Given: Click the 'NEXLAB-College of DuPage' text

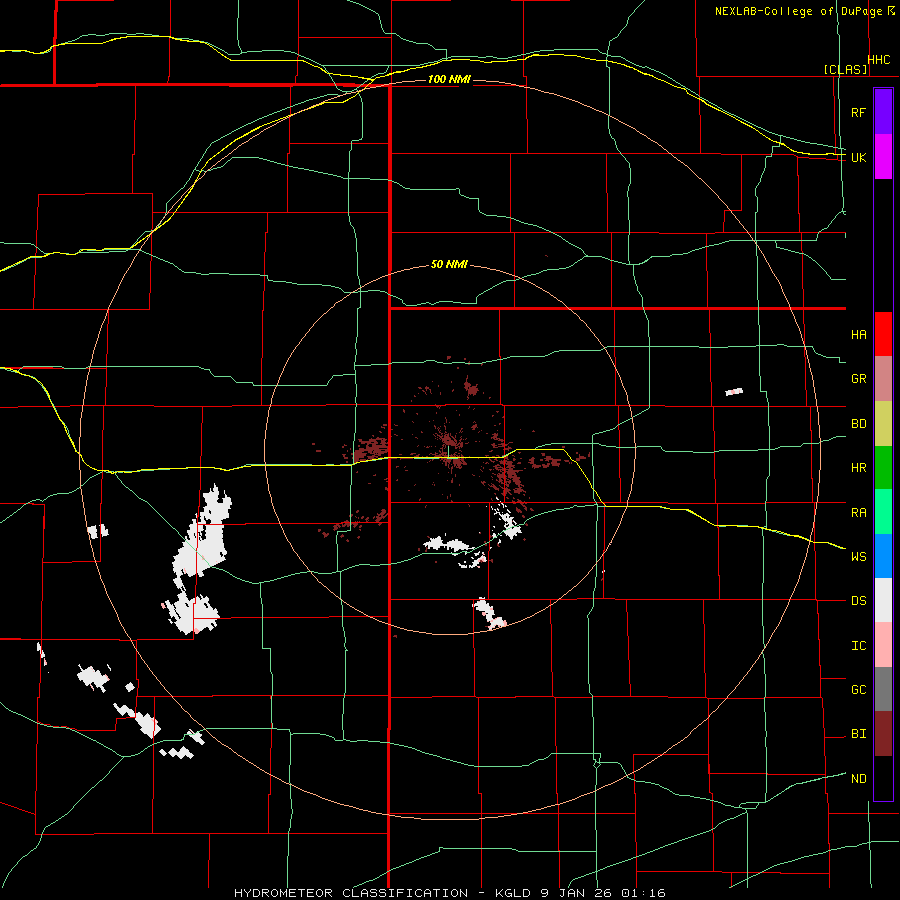Looking at the screenshot, I should pos(798,11).
